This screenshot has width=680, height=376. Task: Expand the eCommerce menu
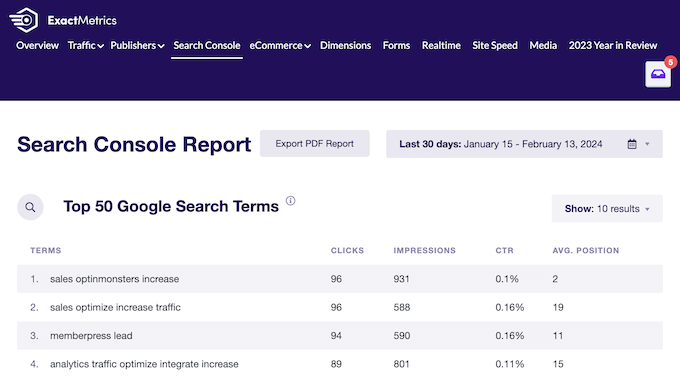(280, 46)
